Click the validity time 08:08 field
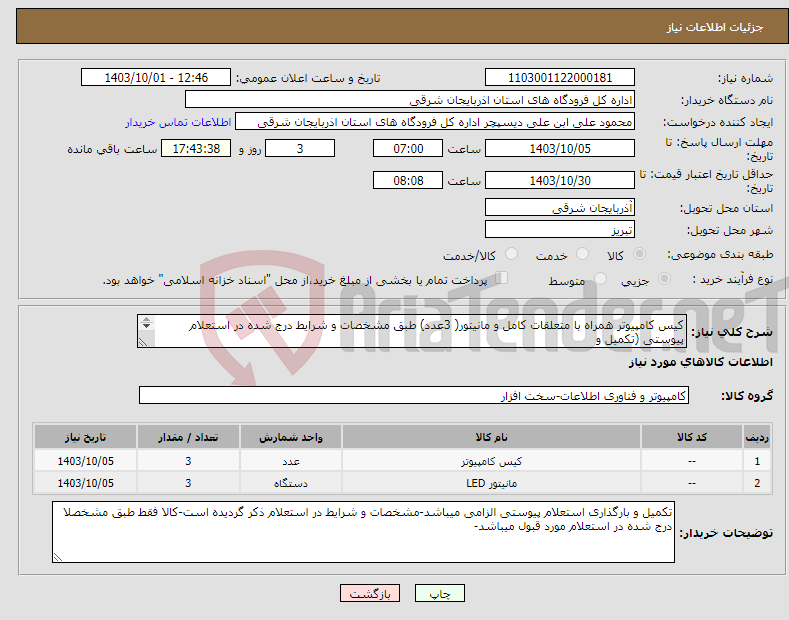The height and width of the screenshot is (620, 789). [x=408, y=180]
